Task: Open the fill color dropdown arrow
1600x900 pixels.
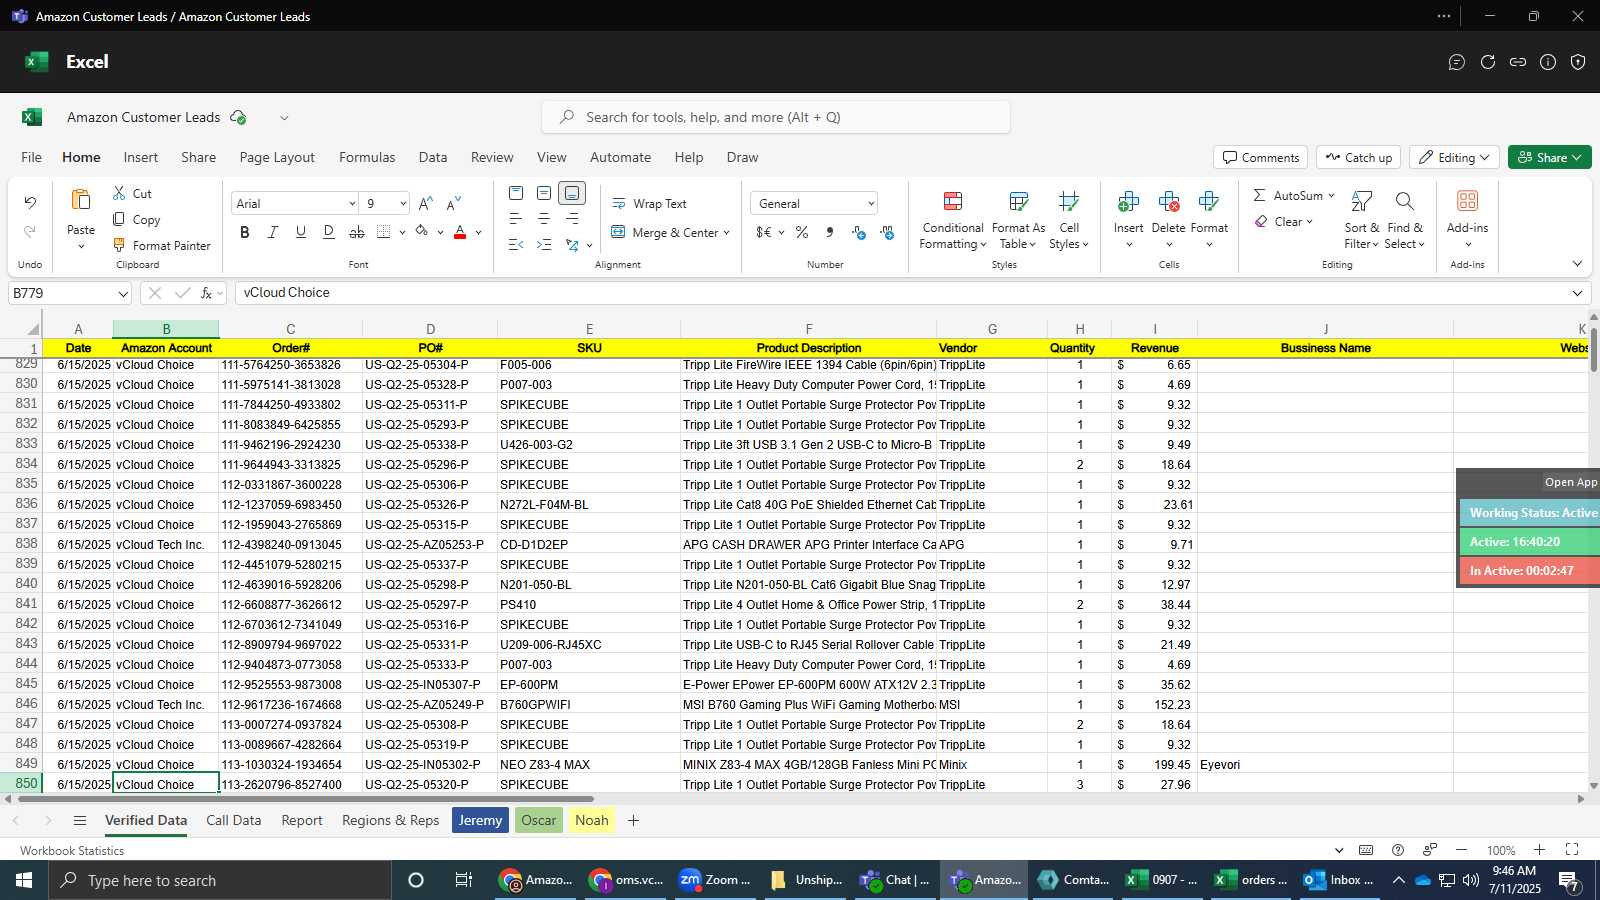Action: tap(440, 232)
